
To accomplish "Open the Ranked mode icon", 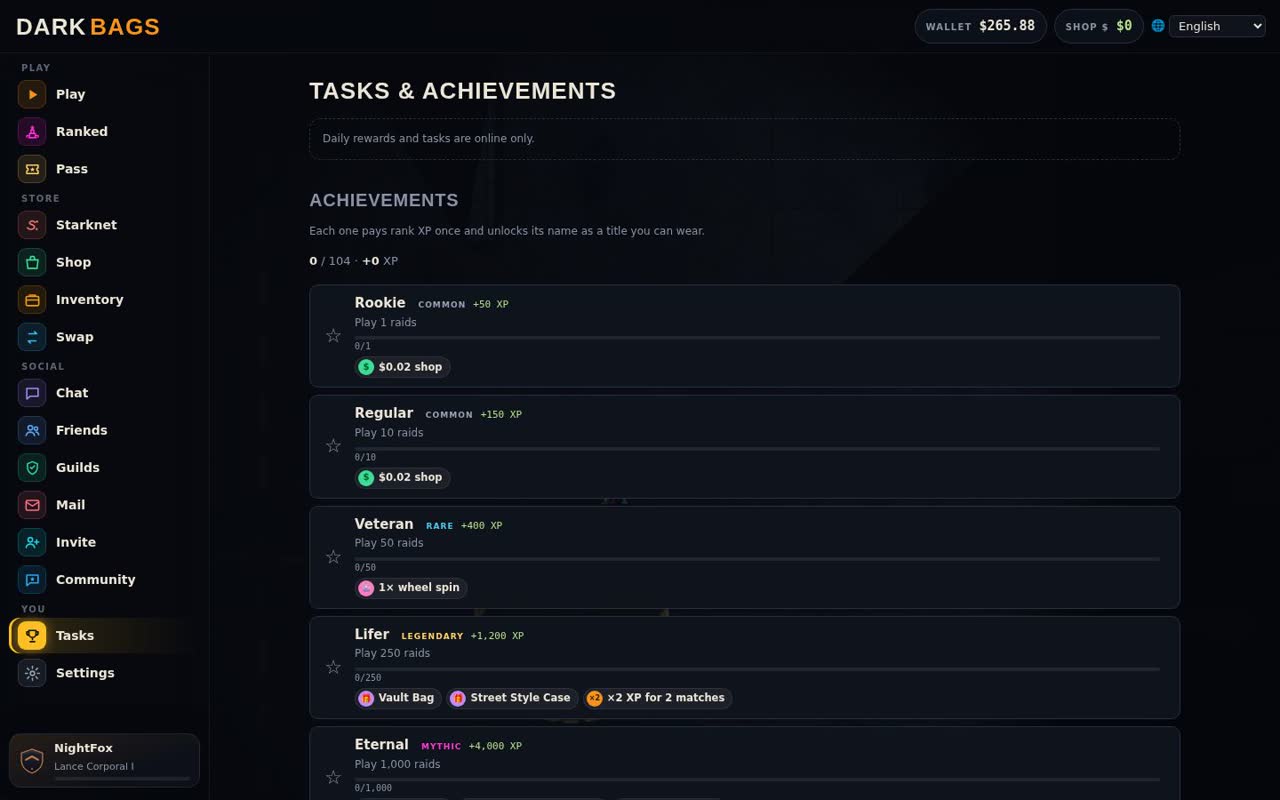I will [32, 131].
